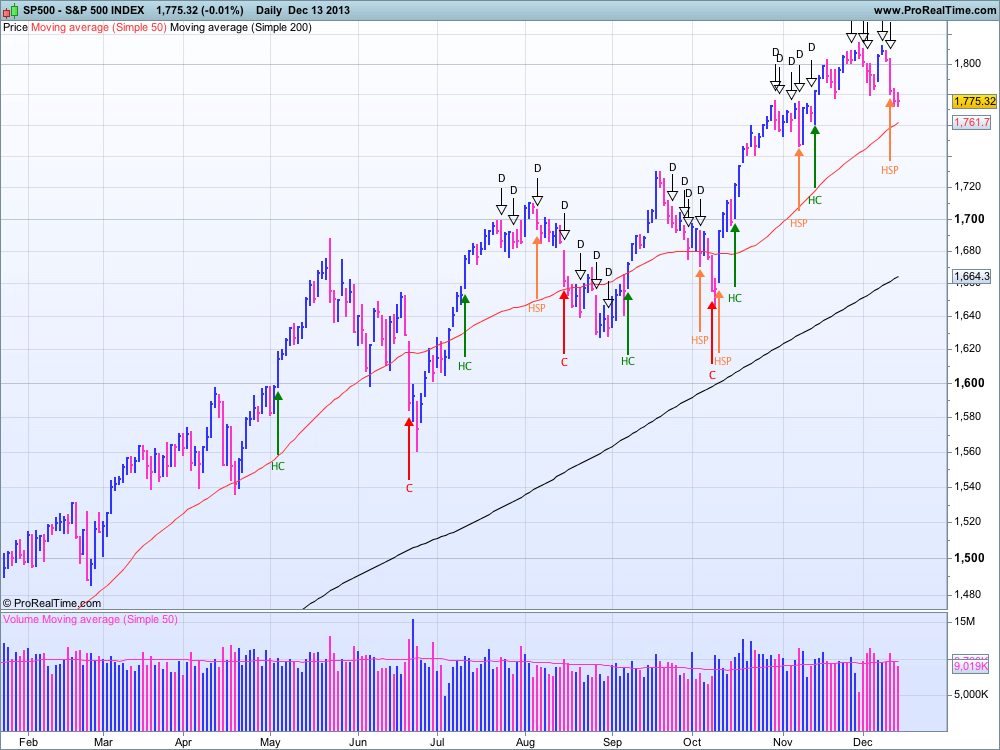Click the red C marker in late June
The image size is (1000, 750).
pyautogui.click(x=409, y=488)
